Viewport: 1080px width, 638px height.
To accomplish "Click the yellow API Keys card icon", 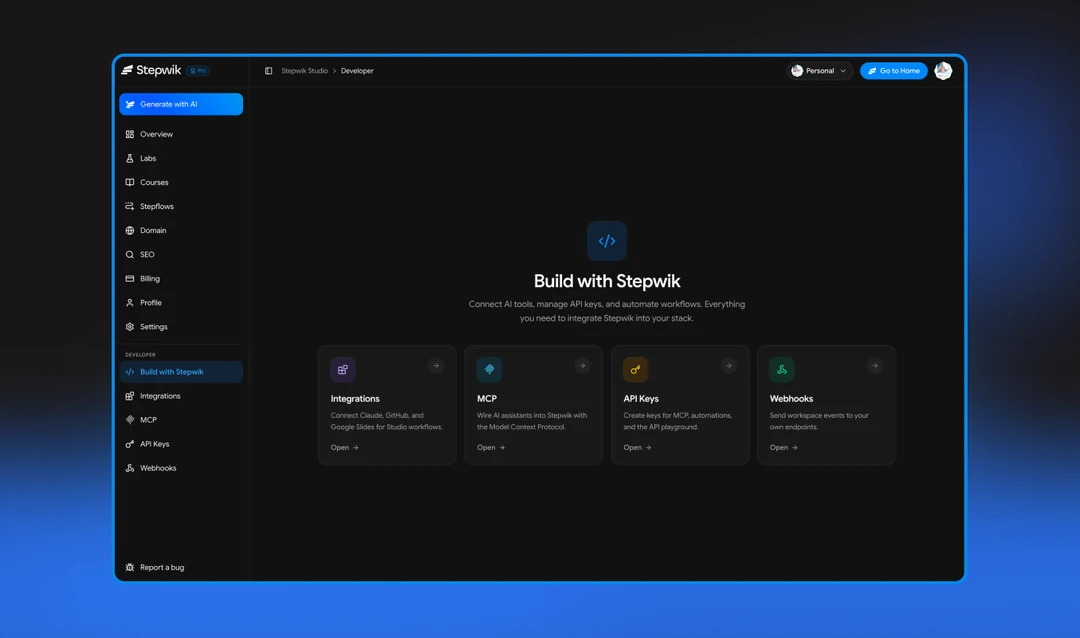I will [x=636, y=369].
